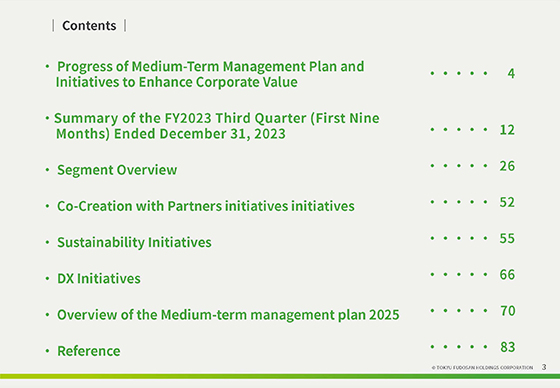Click page number 12
560x388 pixels.
coord(507,130)
